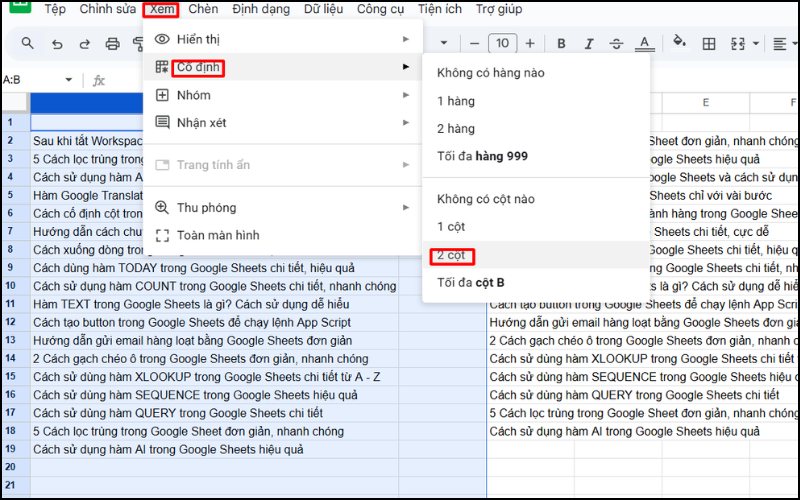Screen dimensions: 800x500
Task: Open font size area dropdown arrow left of minus
Action: (444, 43)
